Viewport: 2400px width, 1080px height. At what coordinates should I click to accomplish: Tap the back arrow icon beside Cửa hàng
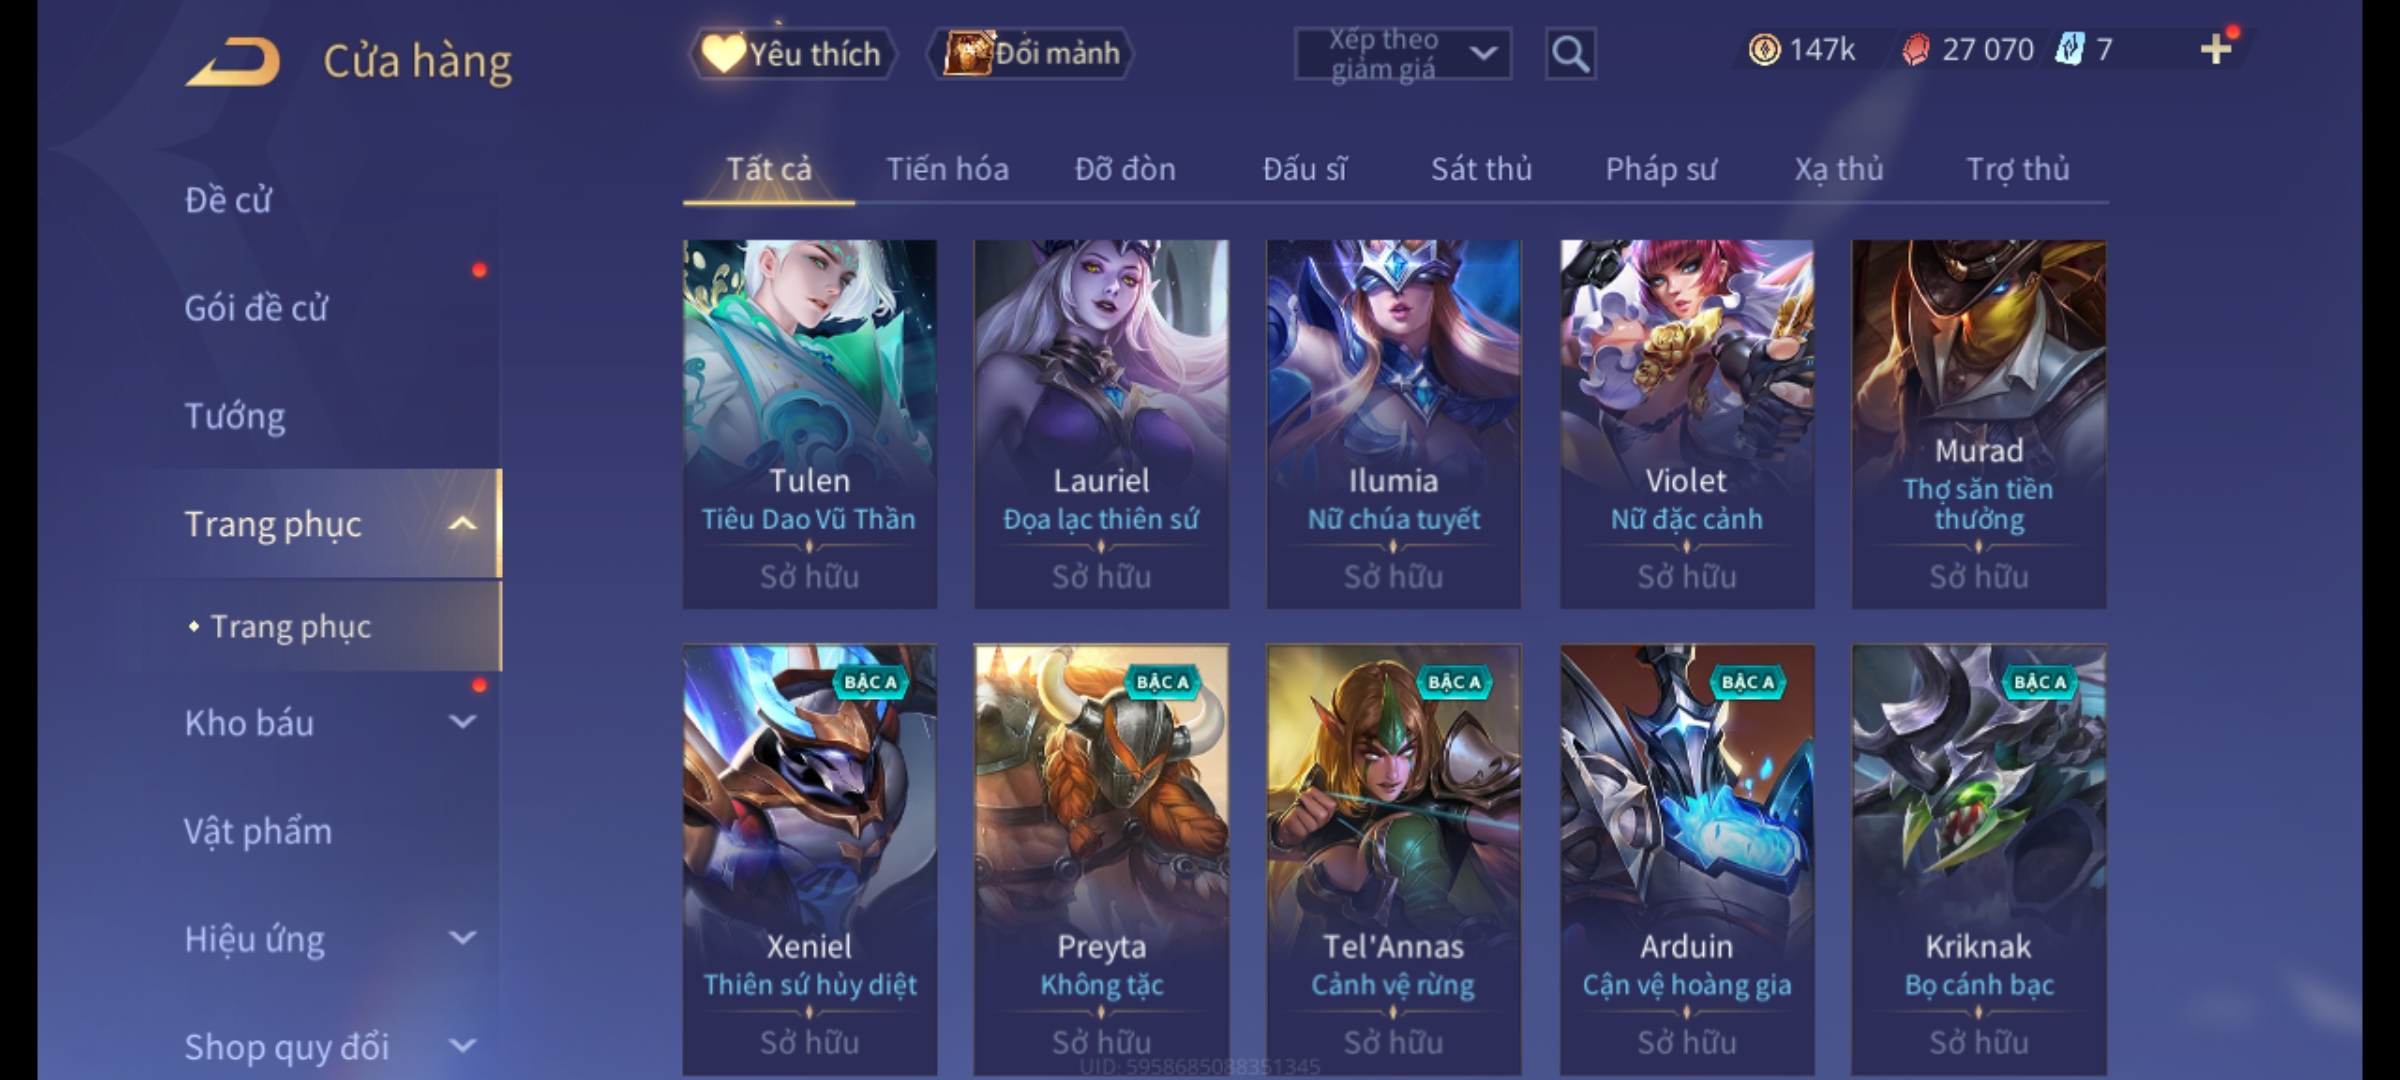pyautogui.click(x=233, y=61)
